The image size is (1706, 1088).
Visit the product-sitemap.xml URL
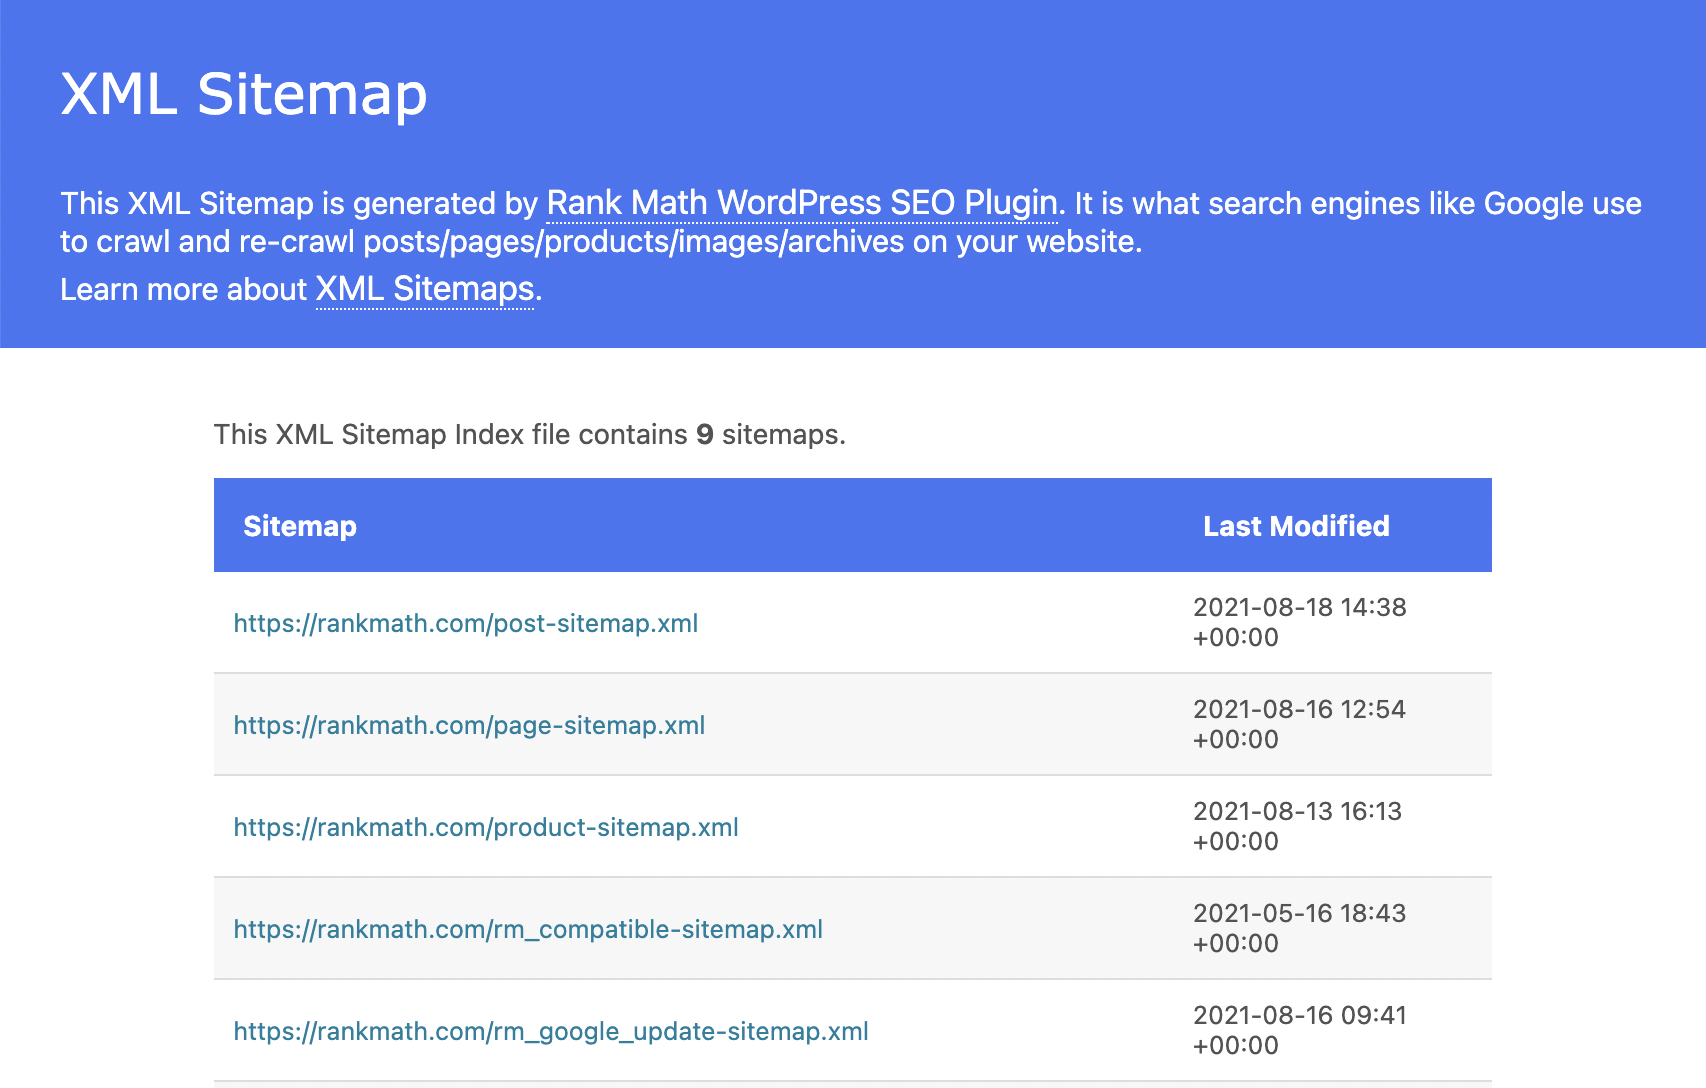coord(486,827)
